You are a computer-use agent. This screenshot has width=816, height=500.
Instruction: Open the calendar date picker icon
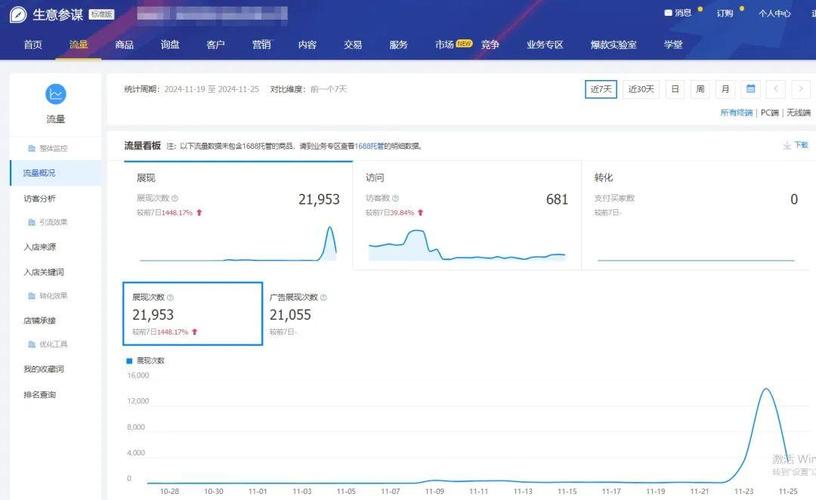click(x=750, y=89)
